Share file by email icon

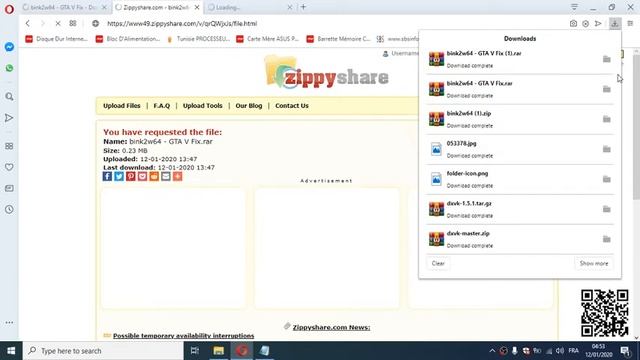click(x=166, y=176)
